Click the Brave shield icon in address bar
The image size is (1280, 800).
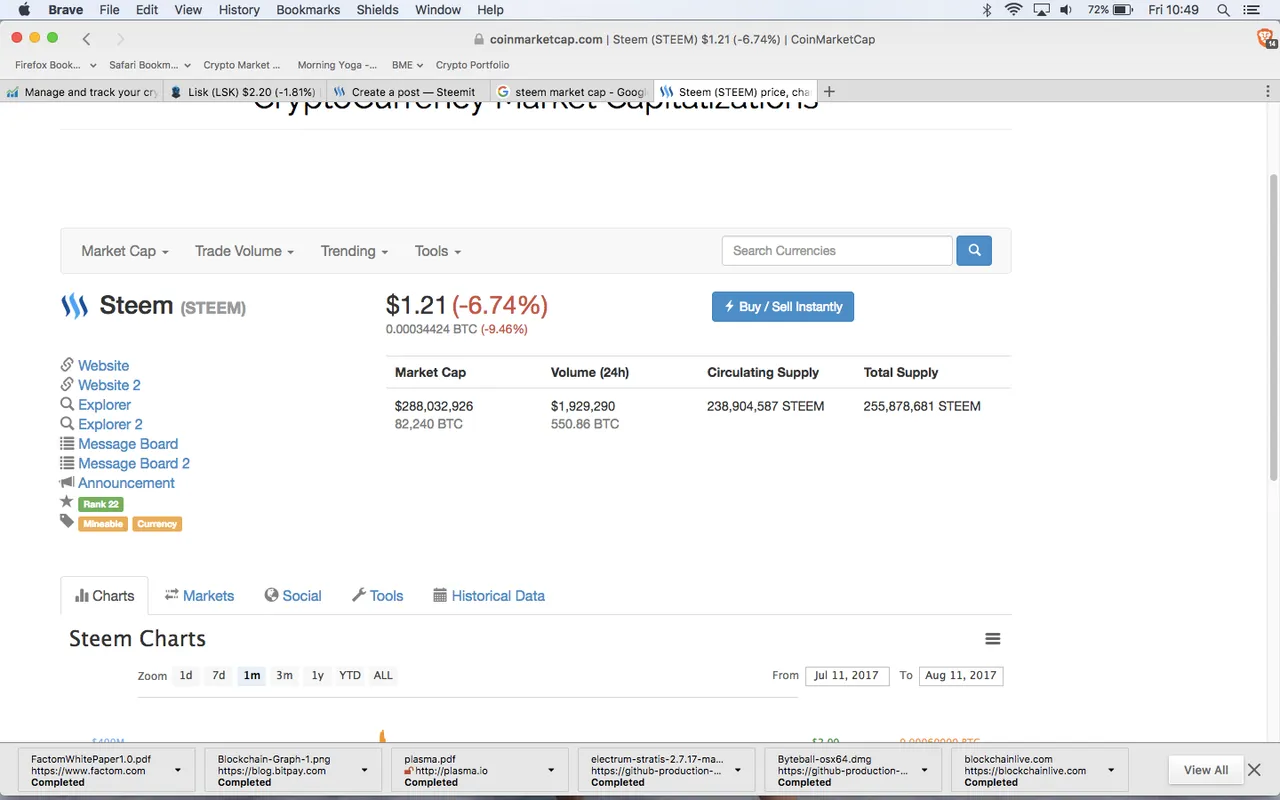pos(1265,39)
